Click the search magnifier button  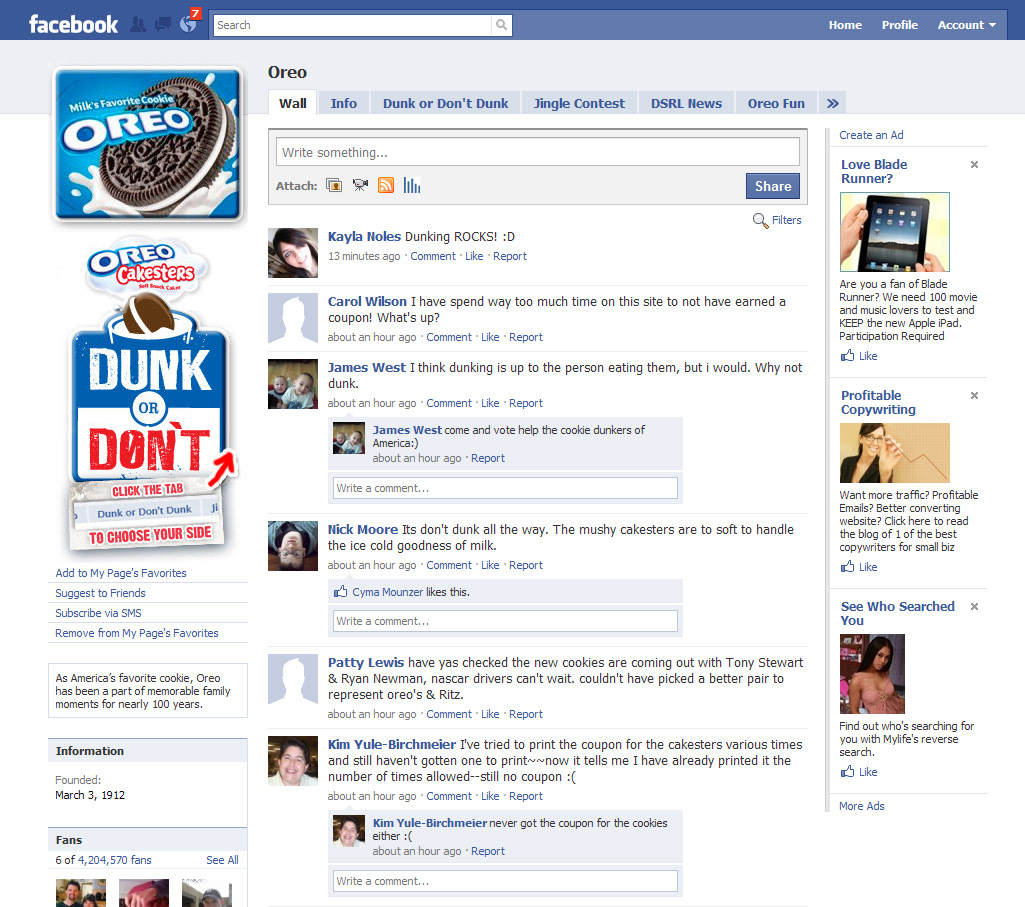(x=501, y=25)
